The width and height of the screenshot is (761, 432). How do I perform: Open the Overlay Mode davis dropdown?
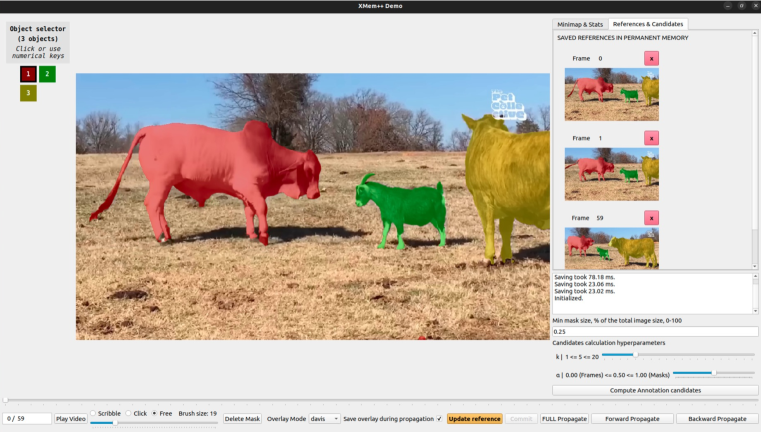(x=323, y=418)
